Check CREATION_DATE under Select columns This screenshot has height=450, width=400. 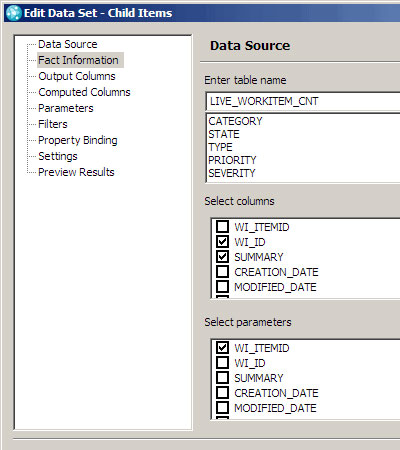[x=222, y=272]
